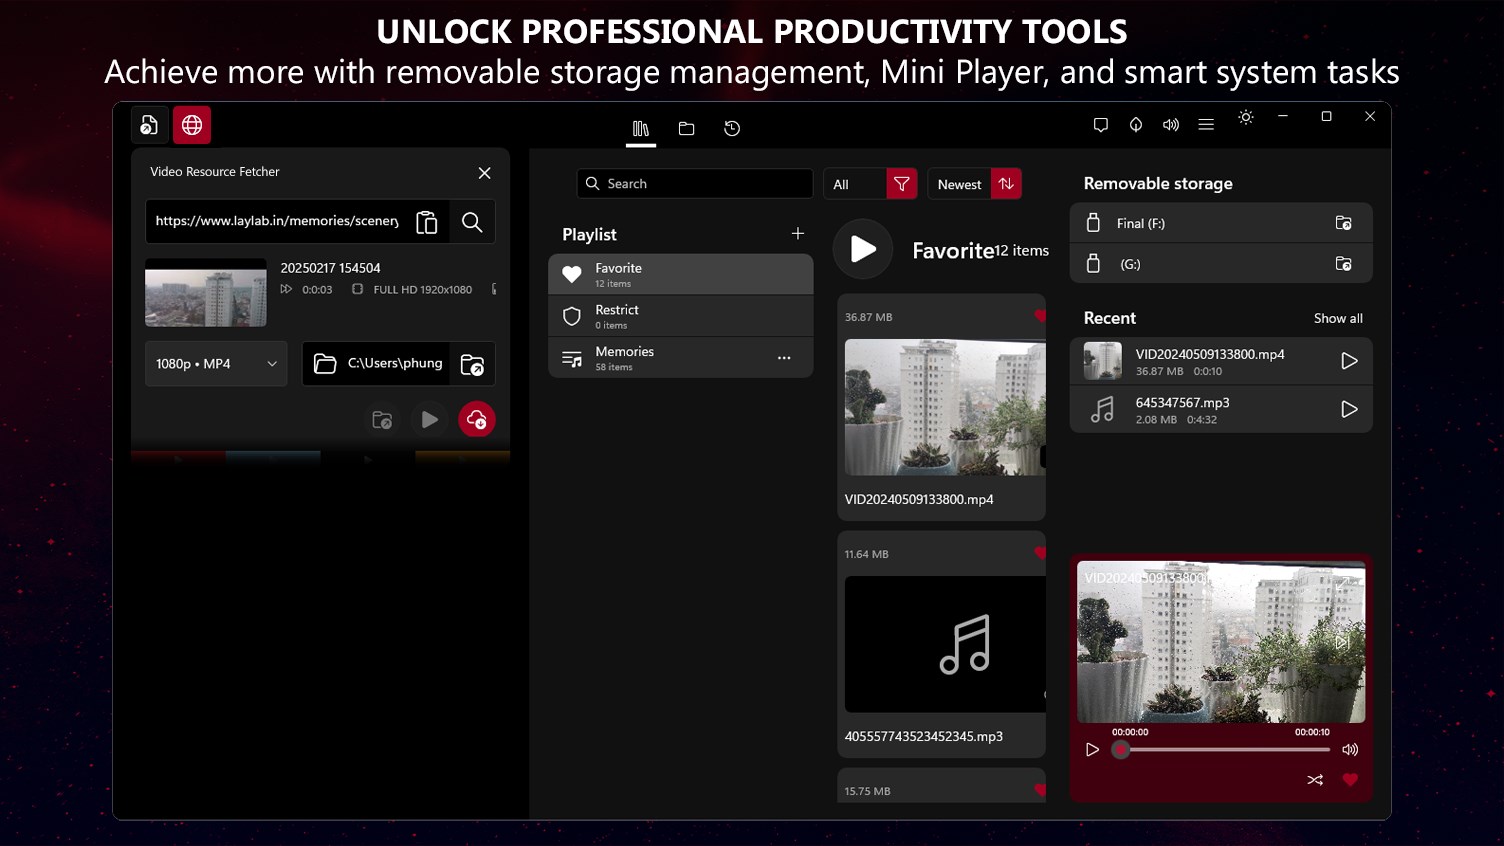Select the Favorite playlist
The height and width of the screenshot is (846, 1504).
click(680, 274)
